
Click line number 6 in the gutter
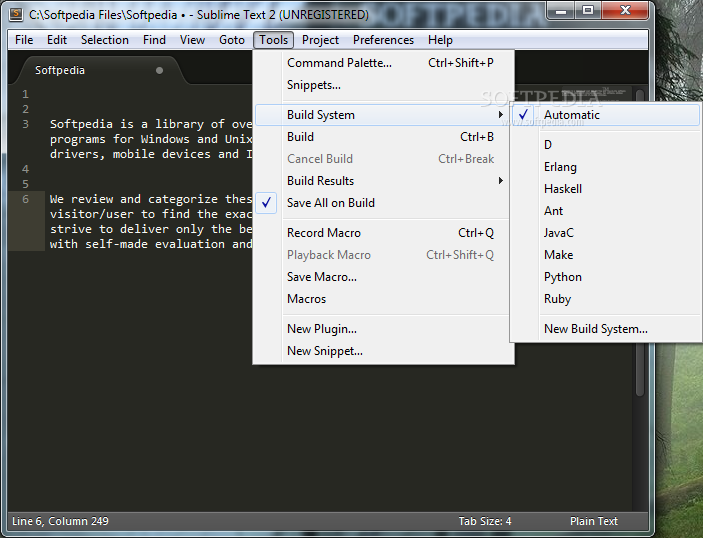pos(26,199)
